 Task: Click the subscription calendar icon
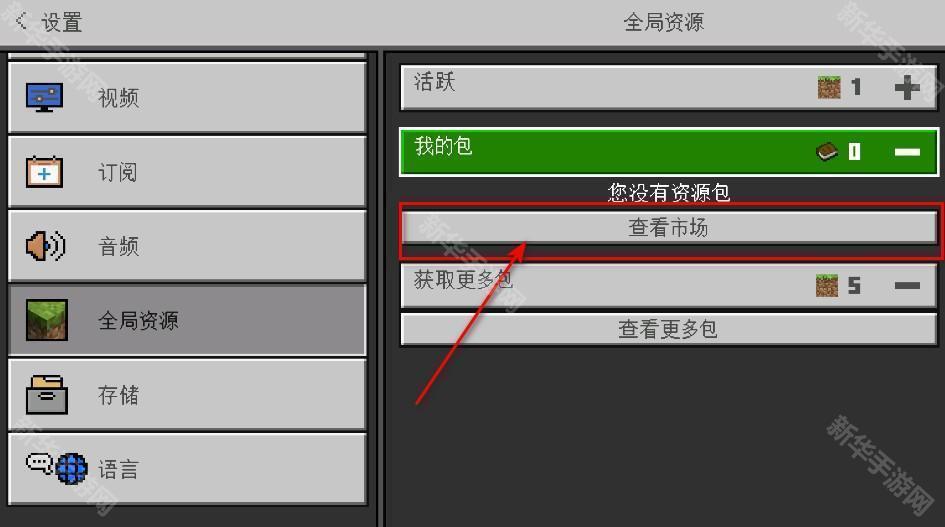[44, 172]
